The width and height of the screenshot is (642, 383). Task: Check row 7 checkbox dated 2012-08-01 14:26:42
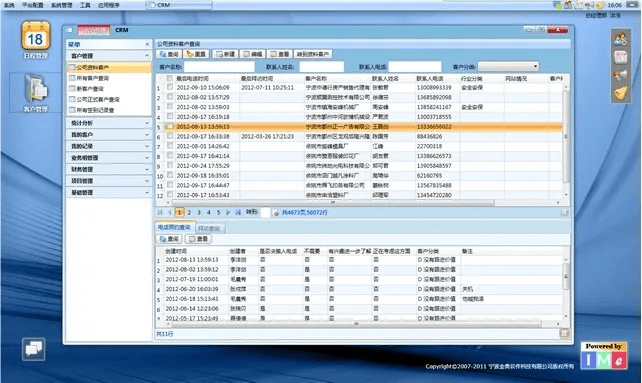point(170,146)
